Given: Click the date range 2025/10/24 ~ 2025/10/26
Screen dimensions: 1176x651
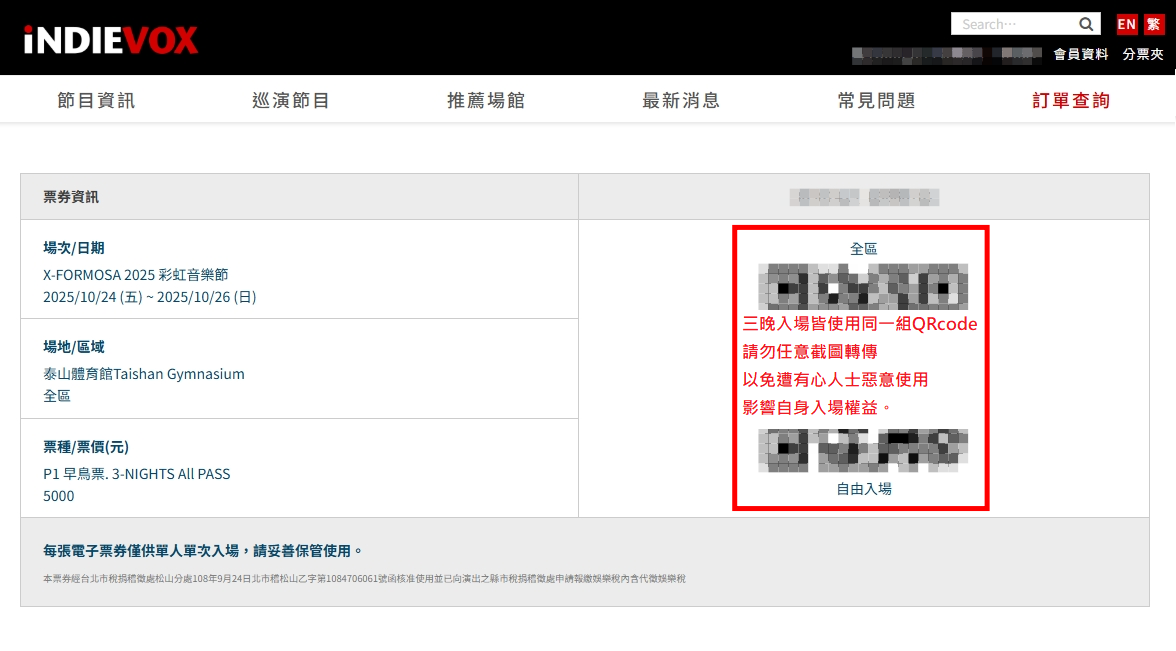Looking at the screenshot, I should pos(150,297).
